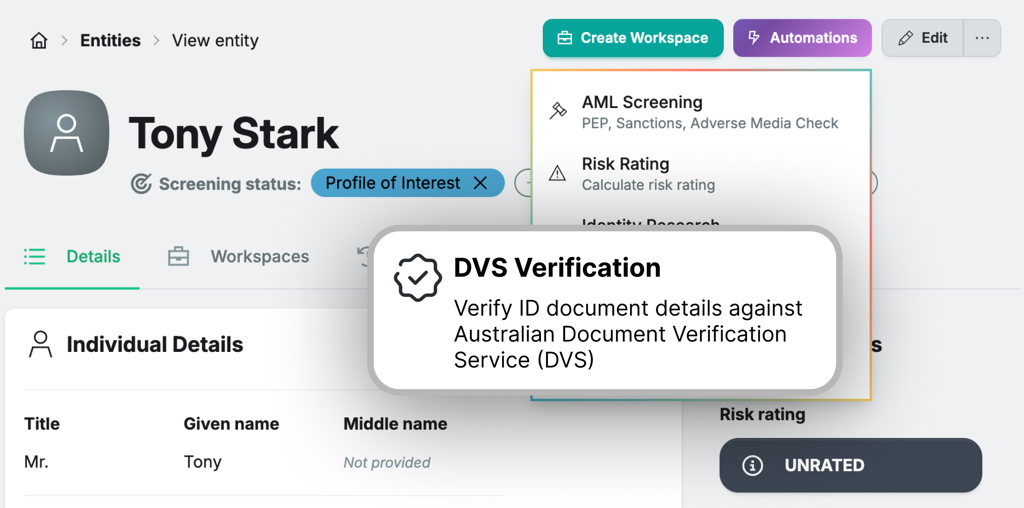
Task: Click the Individual Details person icon
Action: [x=40, y=344]
